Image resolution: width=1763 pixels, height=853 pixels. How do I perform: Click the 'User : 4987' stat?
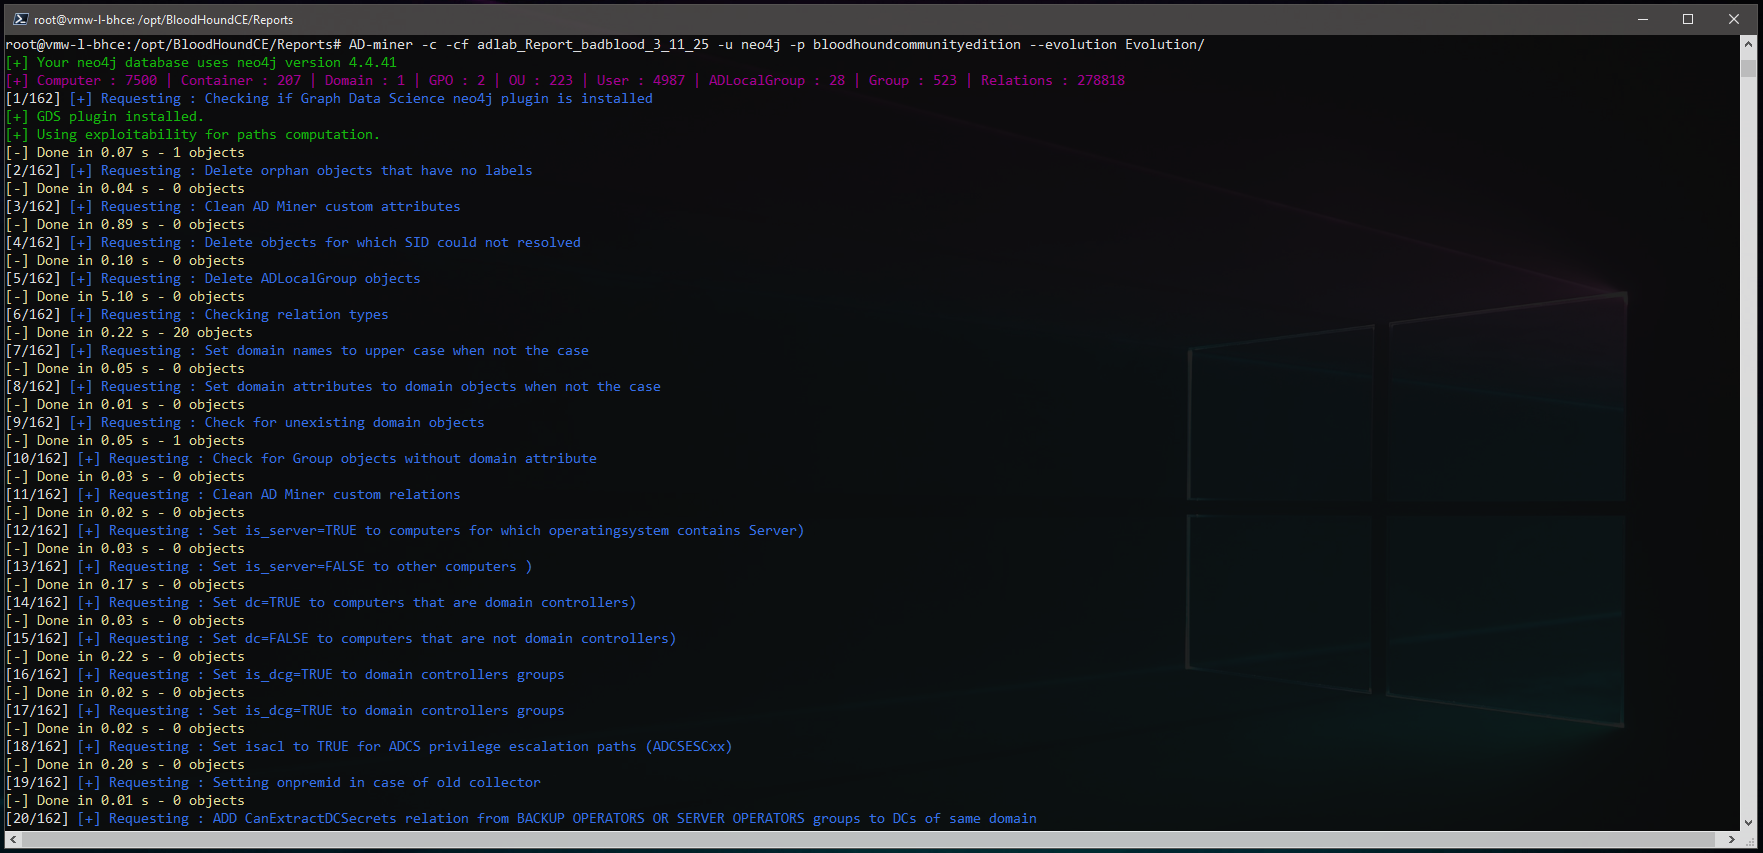(x=641, y=80)
